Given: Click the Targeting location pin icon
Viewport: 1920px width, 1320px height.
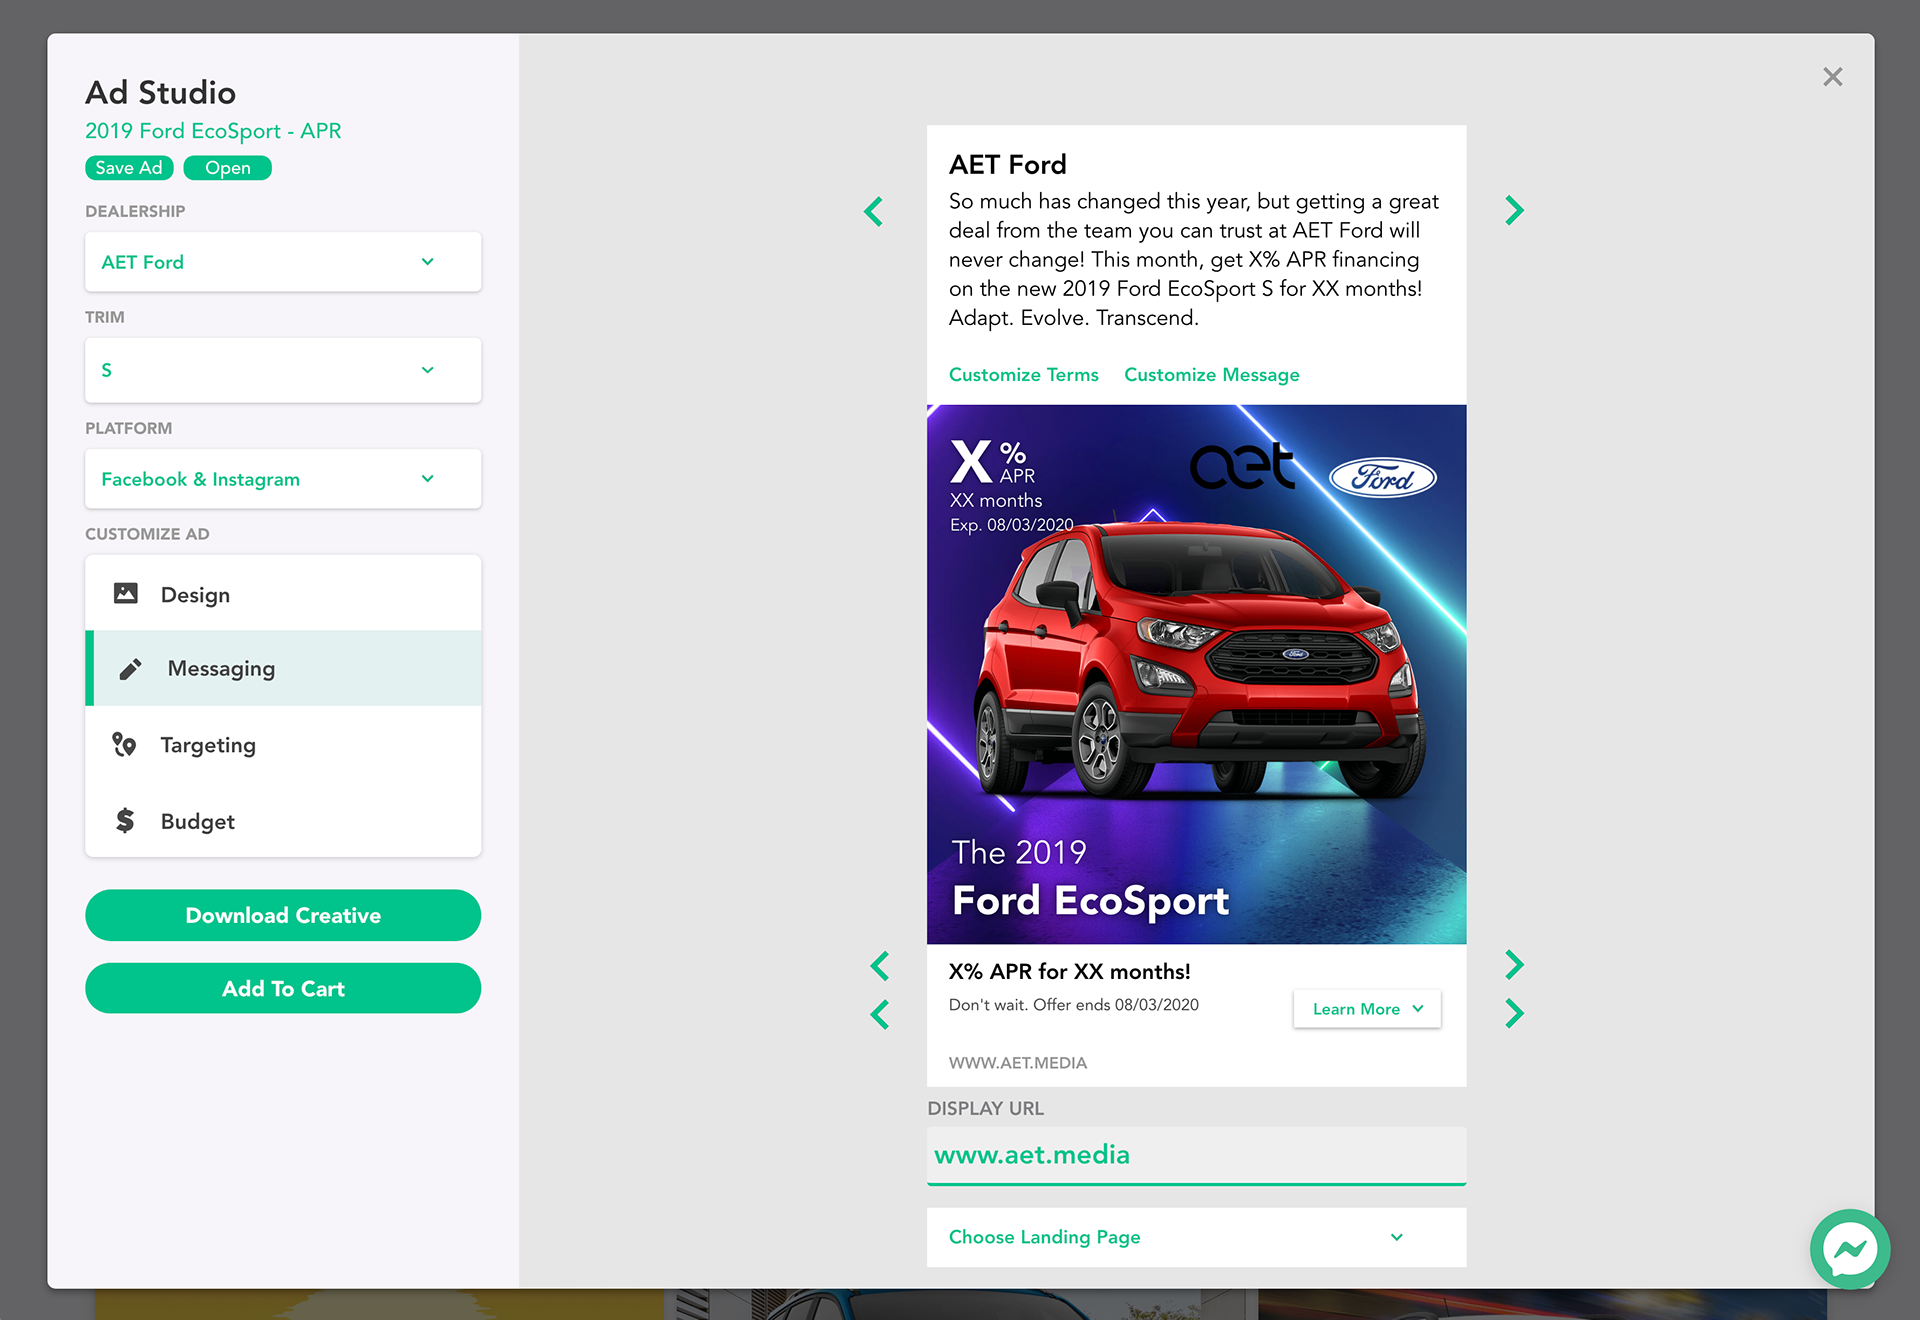Looking at the screenshot, I should (125, 745).
